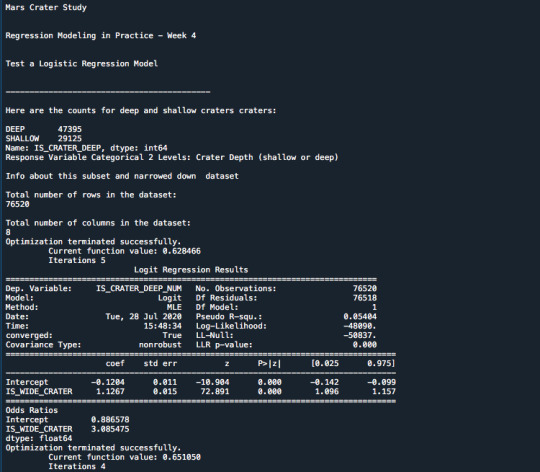This screenshot has height=472, width=540.
Task: Select the Df Residuals value 76518
Action: 365,298
